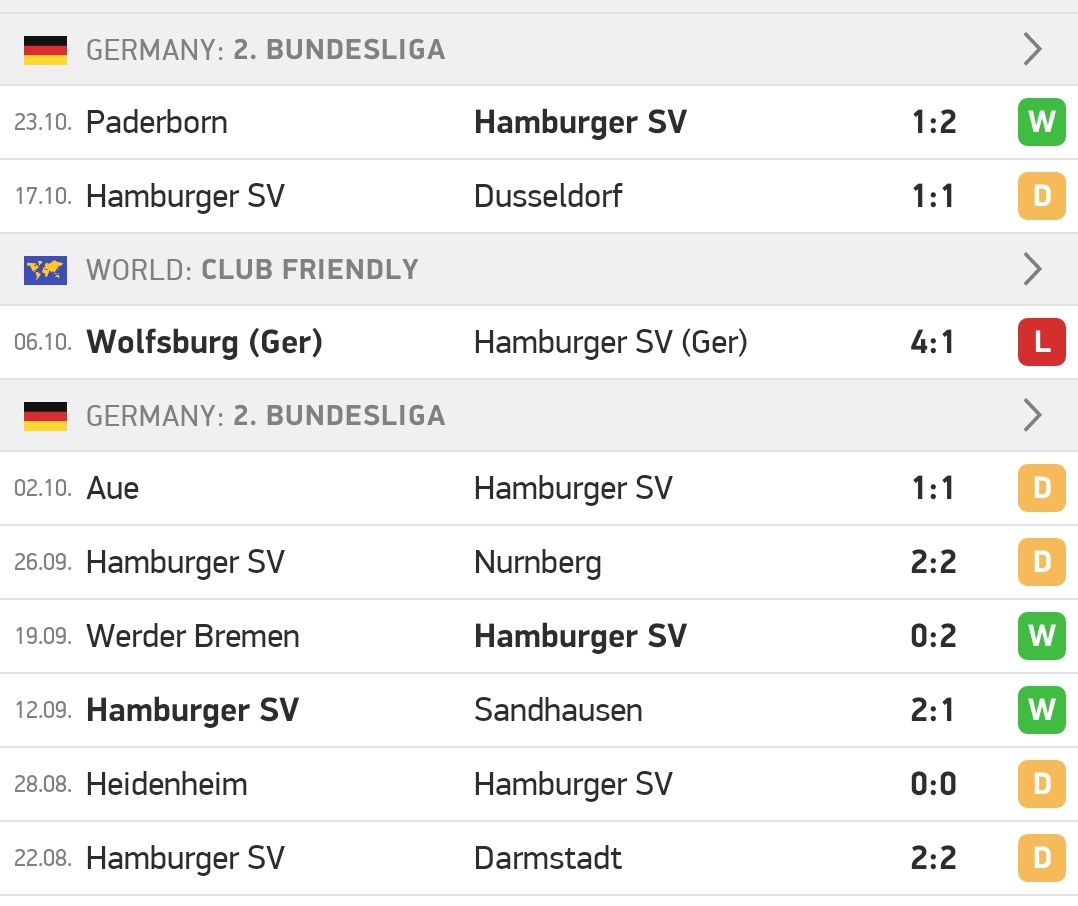Click the red L badge for Wolfsburg match
Image resolution: width=1078 pixels, height=906 pixels.
[x=1042, y=342]
